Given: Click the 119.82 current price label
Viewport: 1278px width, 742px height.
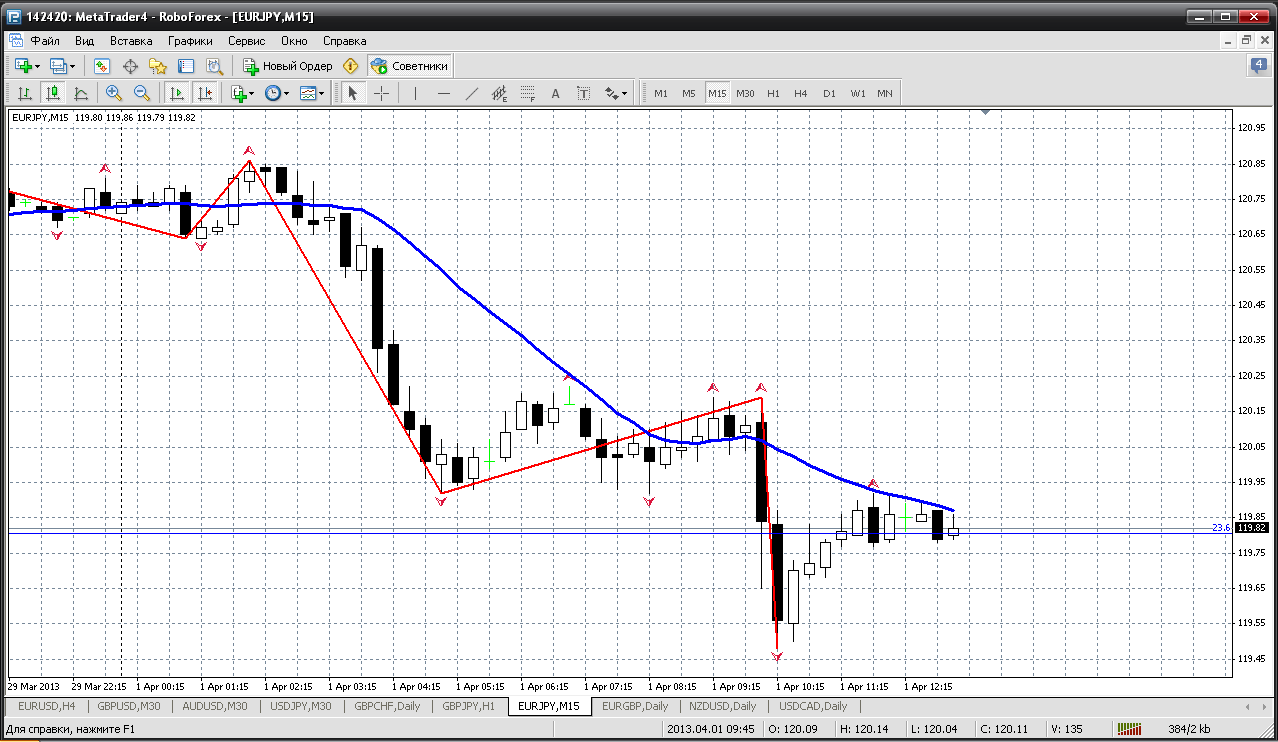Looking at the screenshot, I should [1252, 528].
